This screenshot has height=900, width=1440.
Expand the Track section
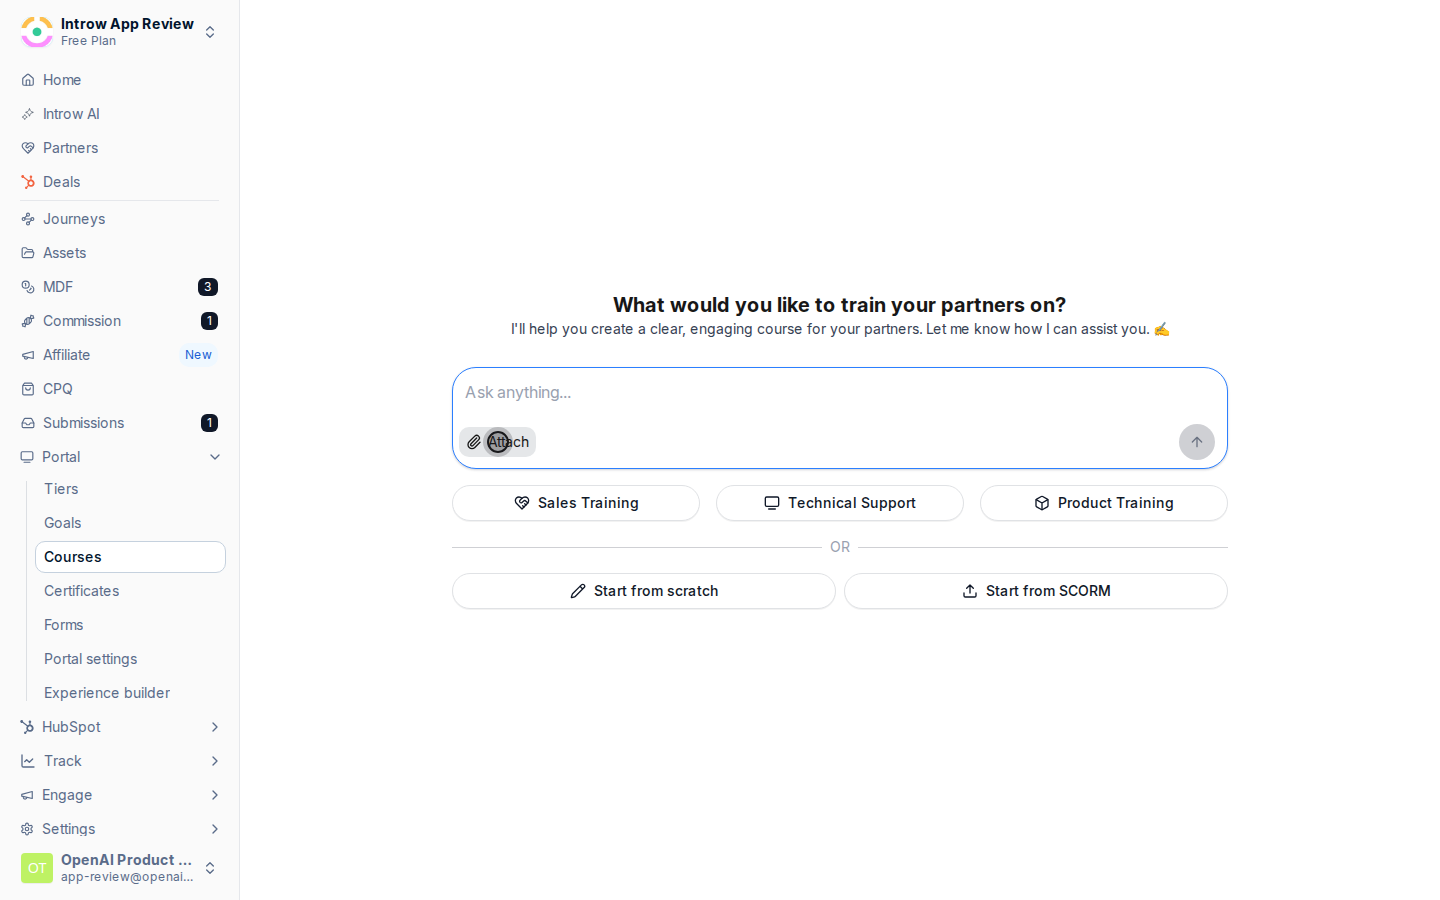tap(215, 761)
